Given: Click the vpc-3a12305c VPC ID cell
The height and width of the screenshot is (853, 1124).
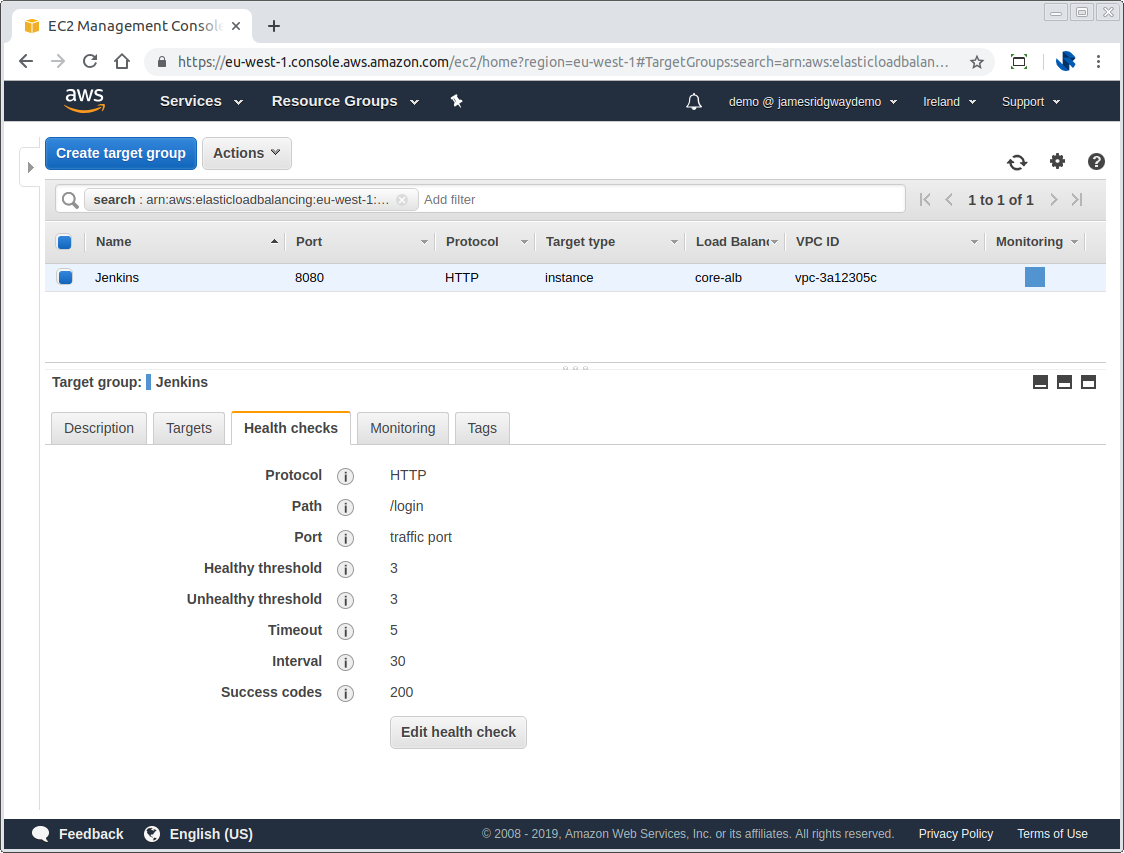Looking at the screenshot, I should [836, 278].
